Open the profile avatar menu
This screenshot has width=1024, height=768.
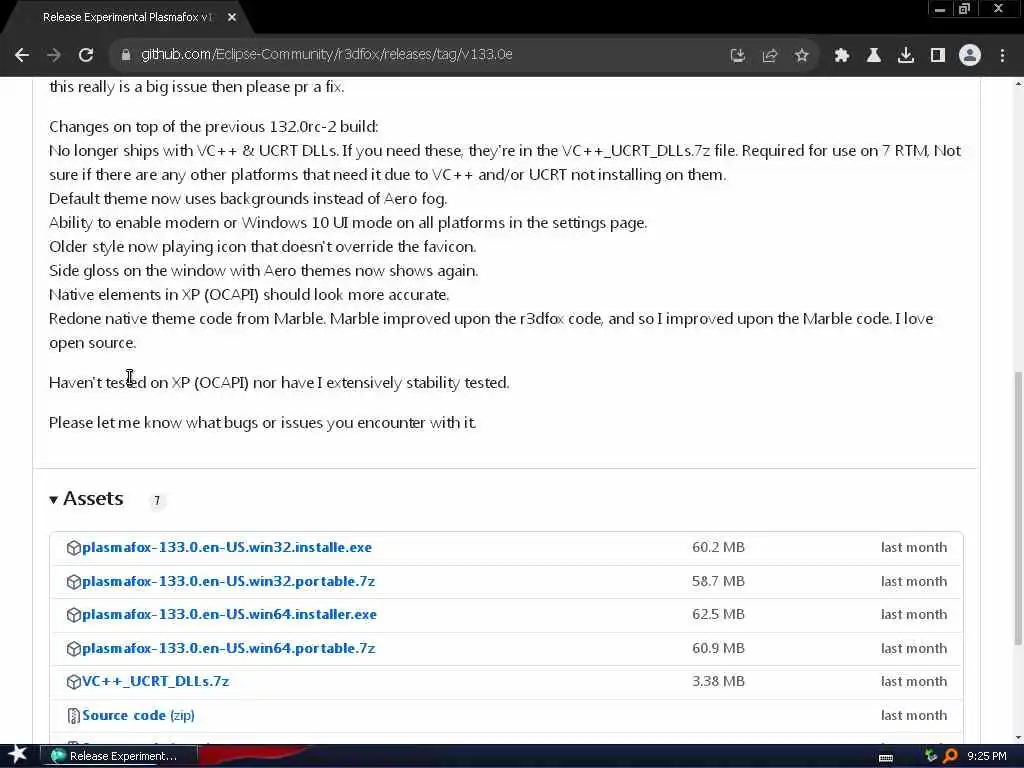[970, 56]
